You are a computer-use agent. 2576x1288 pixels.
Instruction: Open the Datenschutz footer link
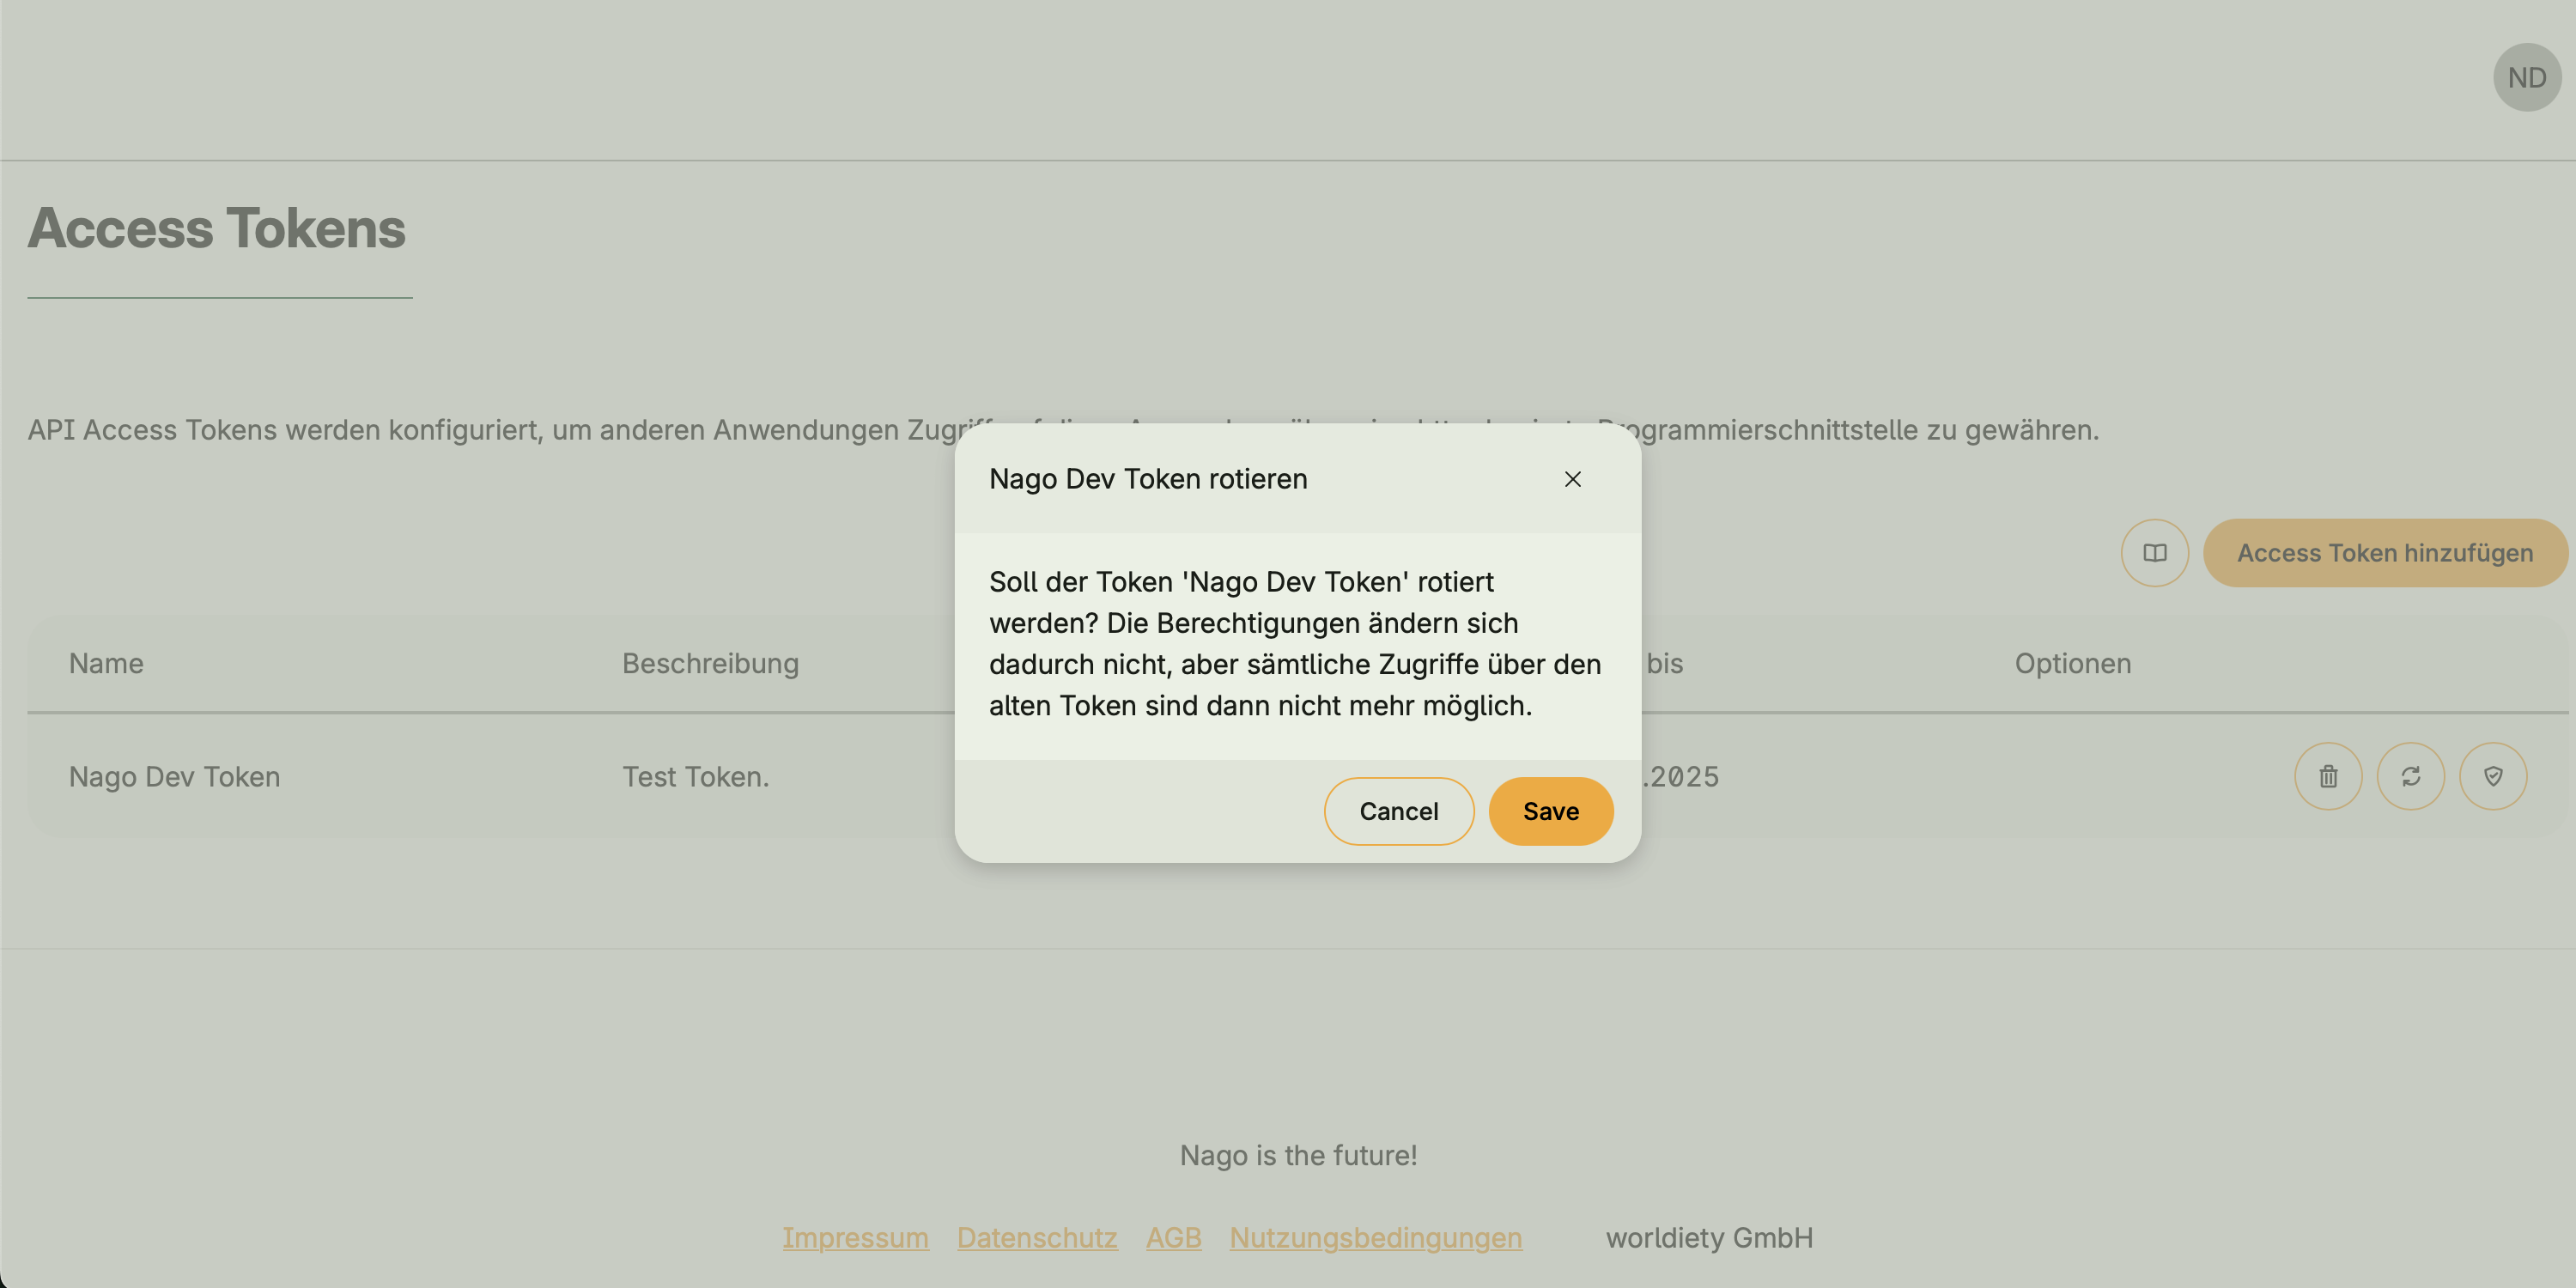point(1036,1237)
